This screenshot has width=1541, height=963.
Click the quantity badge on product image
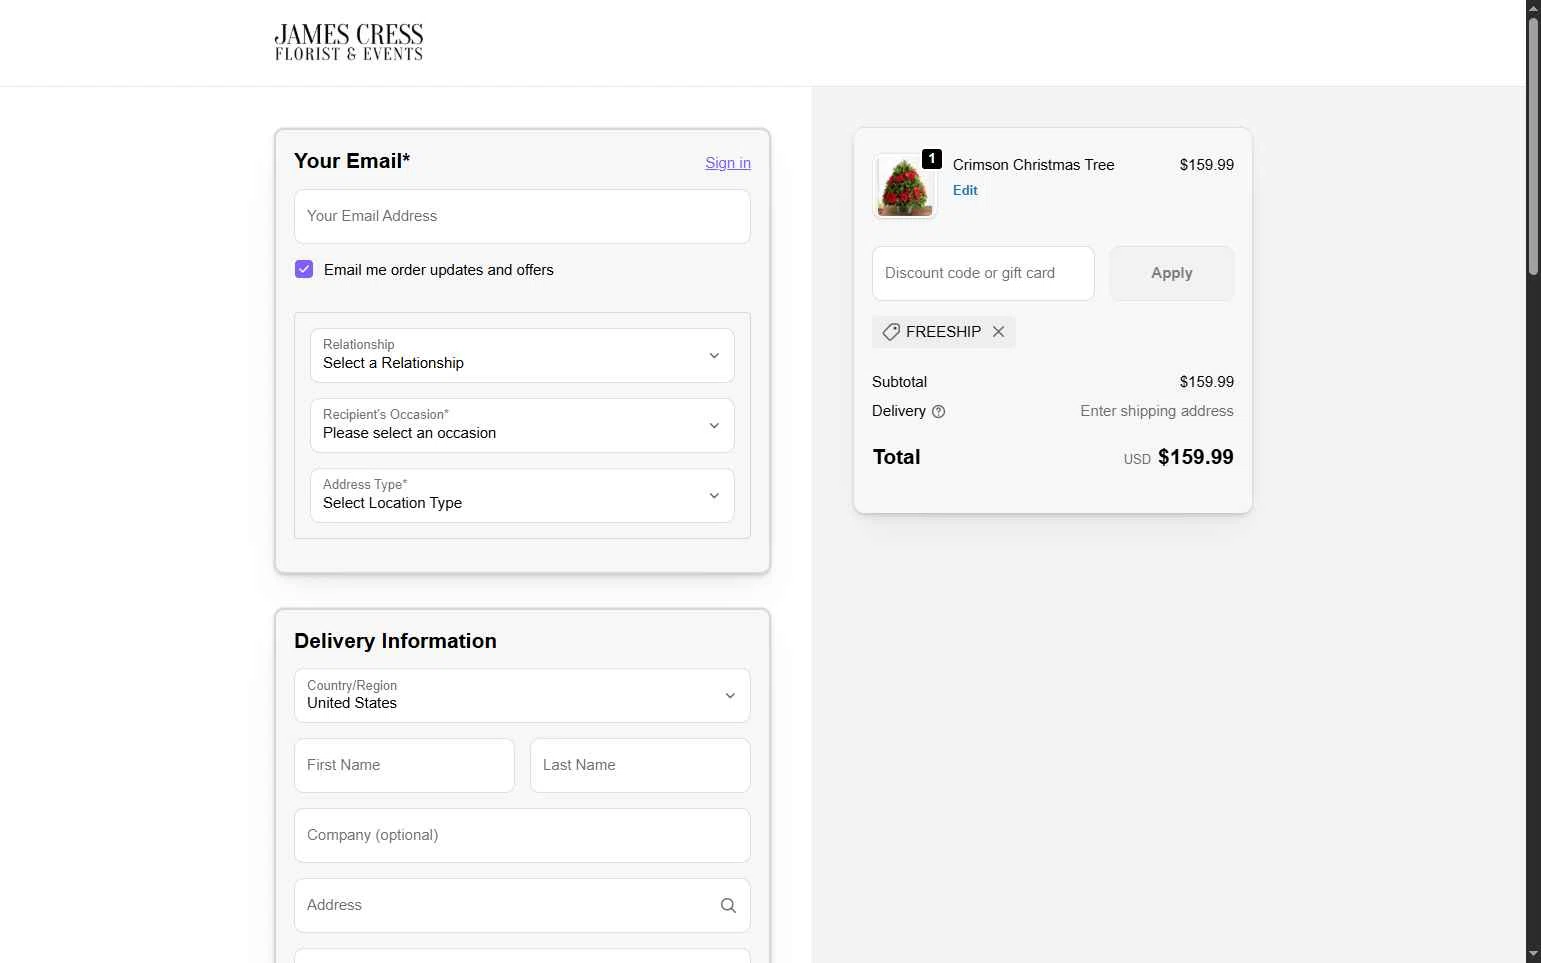(x=931, y=159)
